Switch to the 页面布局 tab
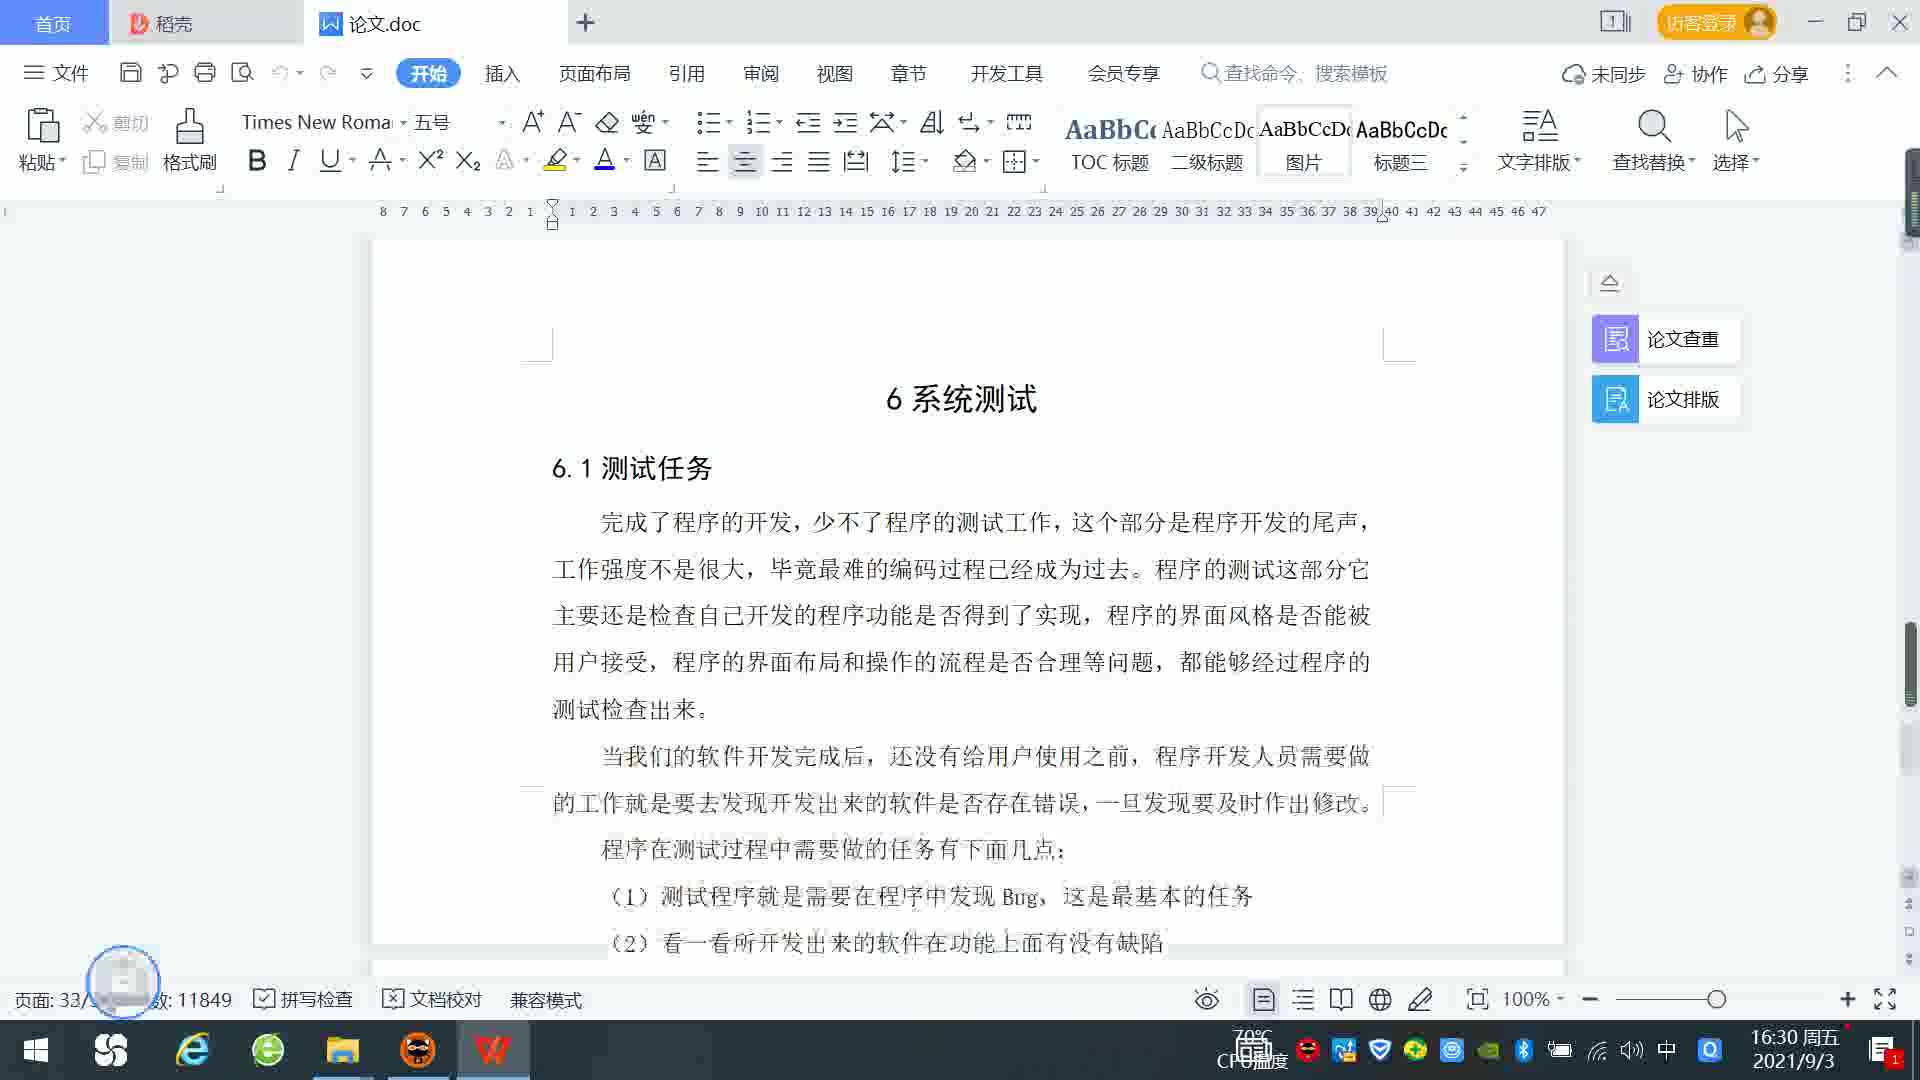The width and height of the screenshot is (1920, 1080). point(594,74)
